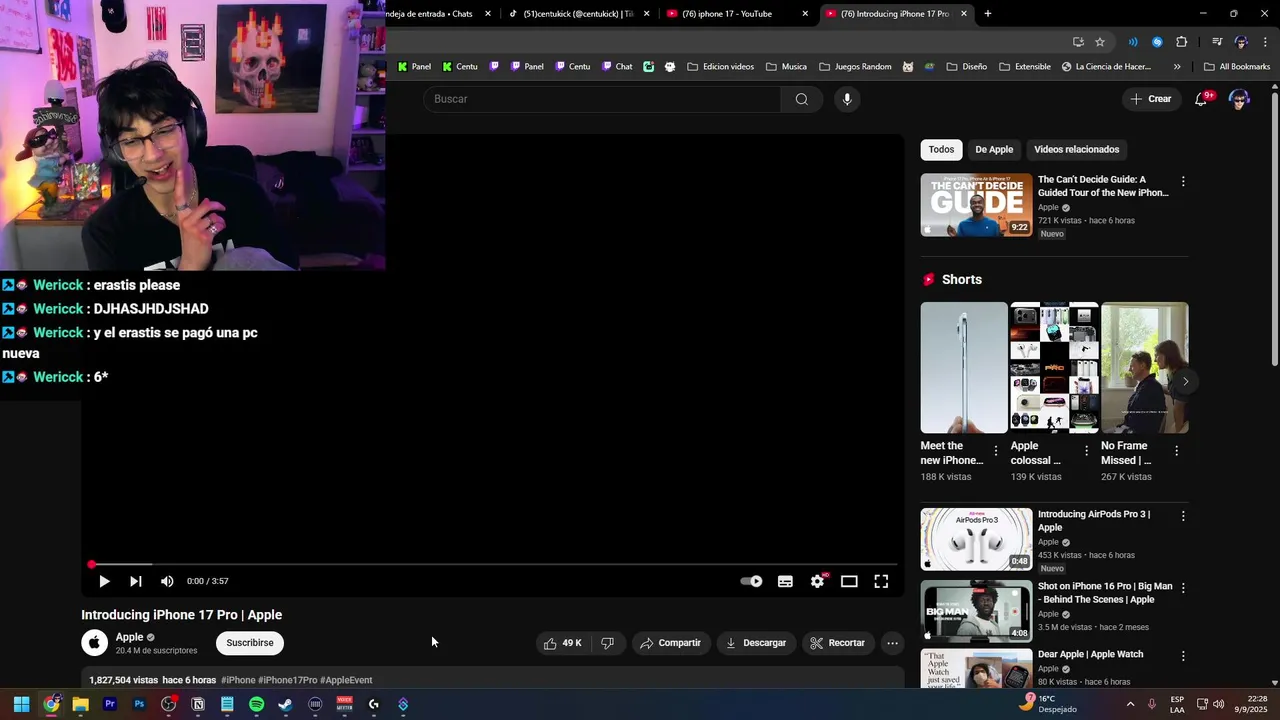Open Chrome media control icon
This screenshot has height=720, width=1280.
1217,42
